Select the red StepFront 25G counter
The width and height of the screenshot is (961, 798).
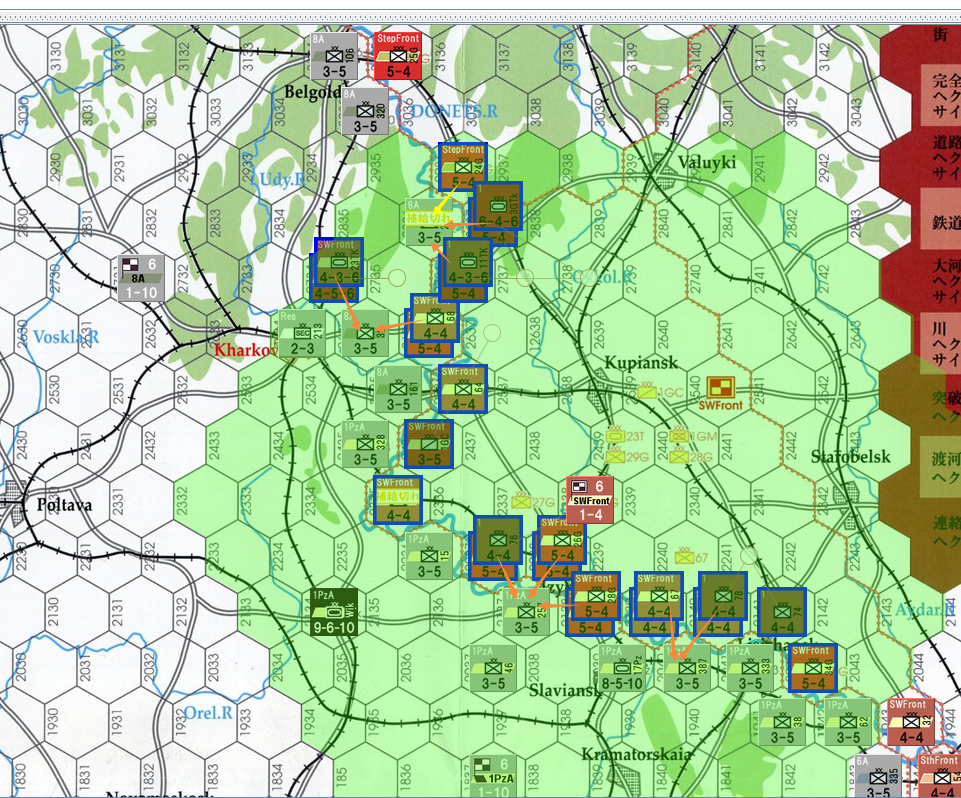(x=398, y=56)
